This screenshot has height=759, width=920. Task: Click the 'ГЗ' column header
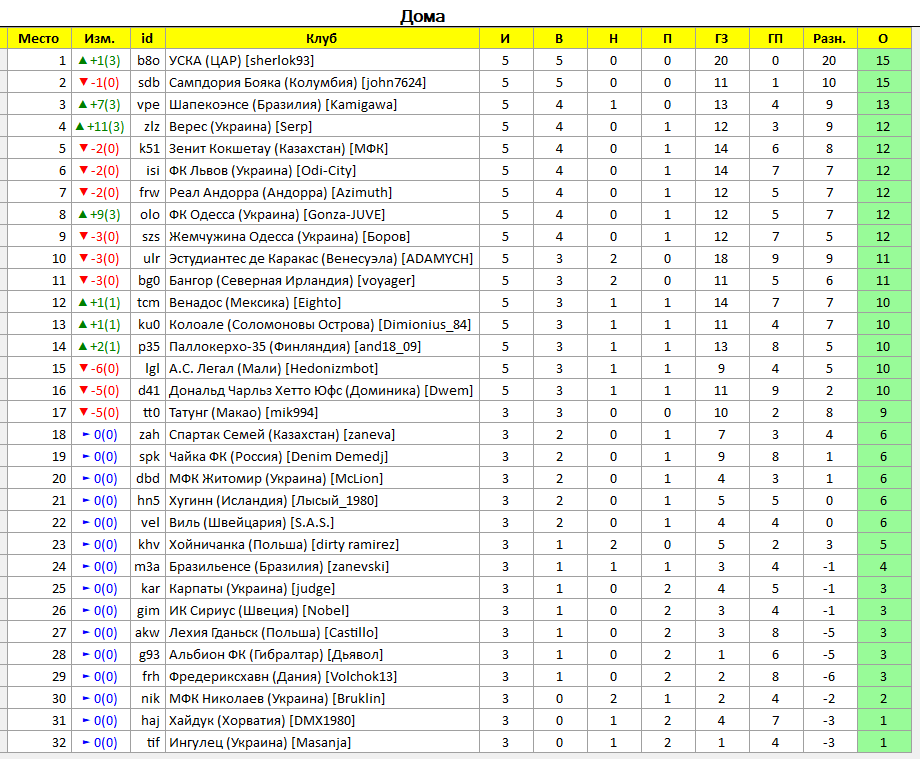click(x=722, y=39)
